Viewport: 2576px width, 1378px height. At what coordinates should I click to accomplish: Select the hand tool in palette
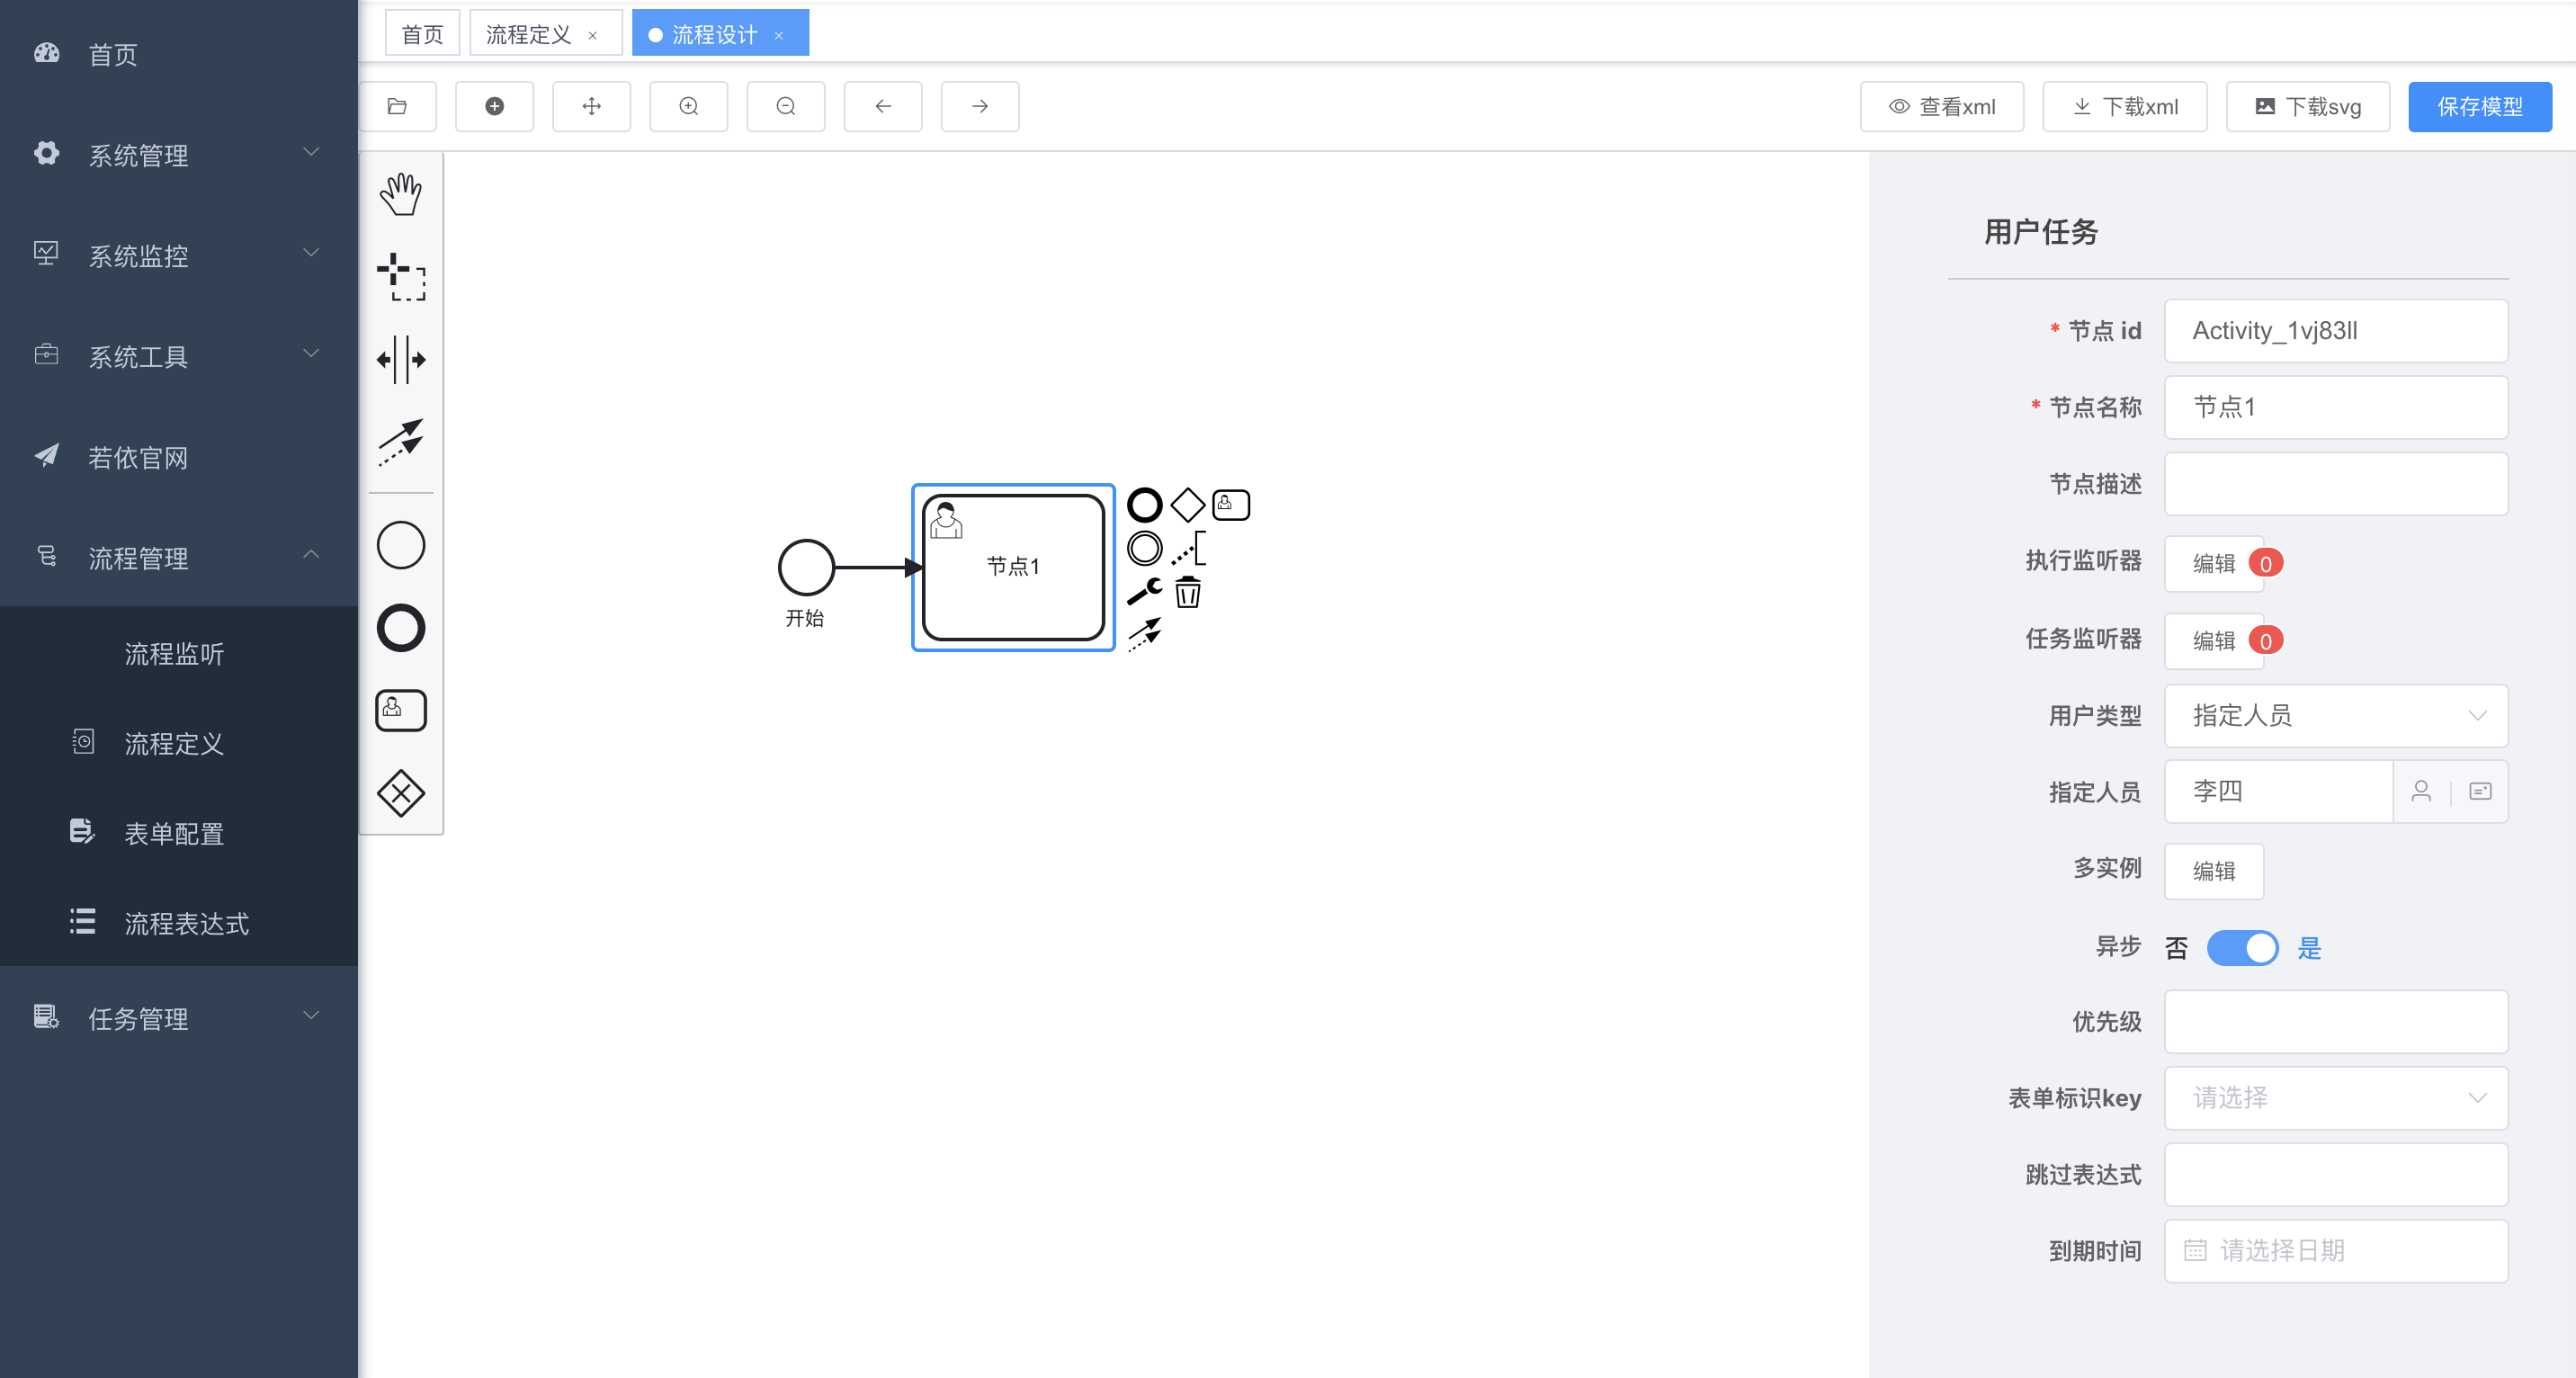(401, 194)
